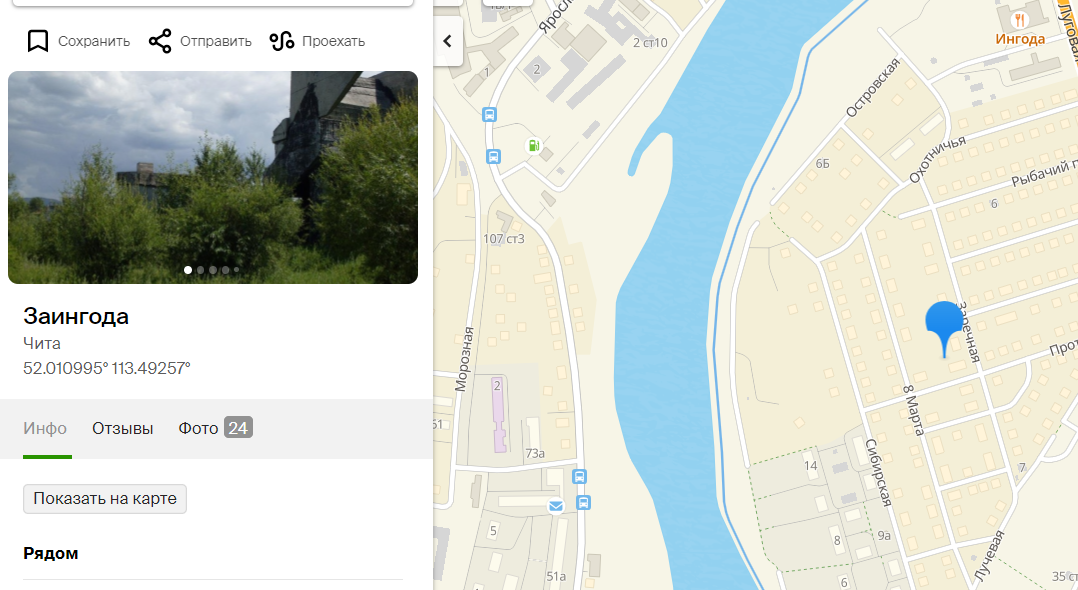Switch to the Отзывы tab
This screenshot has width=1078, height=590.
(x=123, y=428)
